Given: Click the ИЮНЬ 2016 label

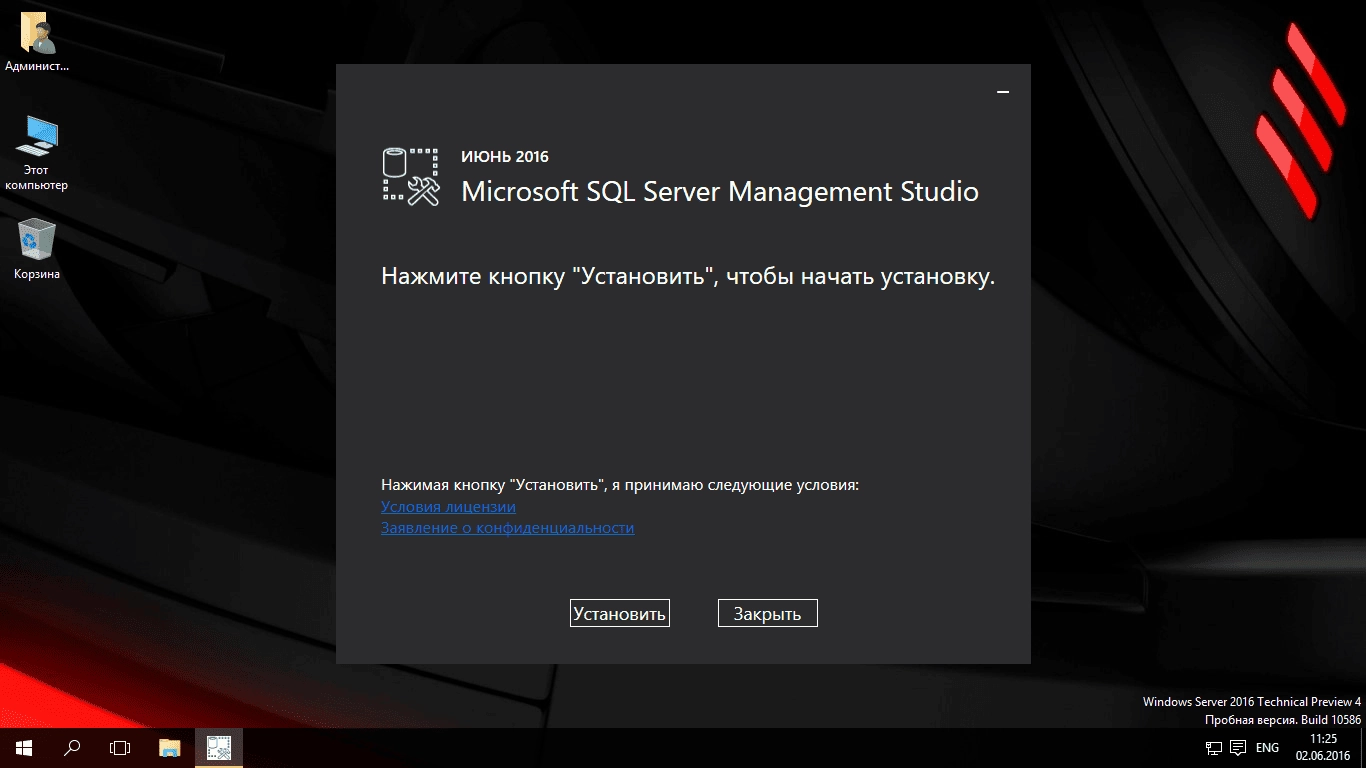Looking at the screenshot, I should pyautogui.click(x=505, y=157).
